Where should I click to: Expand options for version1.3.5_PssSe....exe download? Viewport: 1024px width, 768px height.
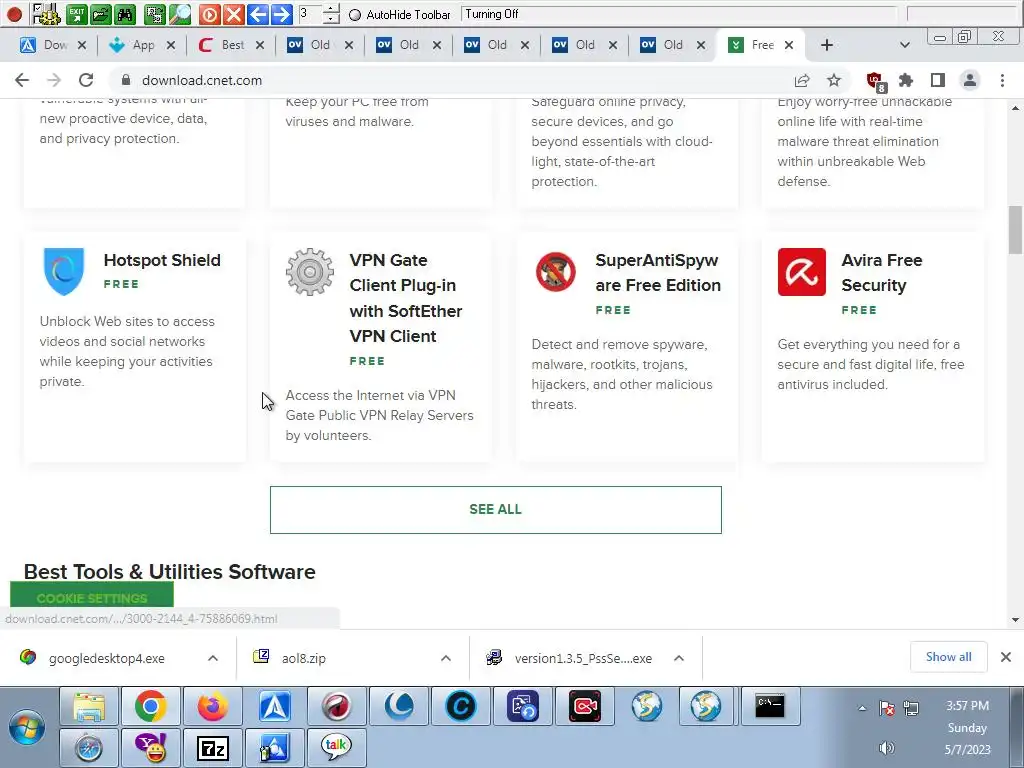(679, 658)
